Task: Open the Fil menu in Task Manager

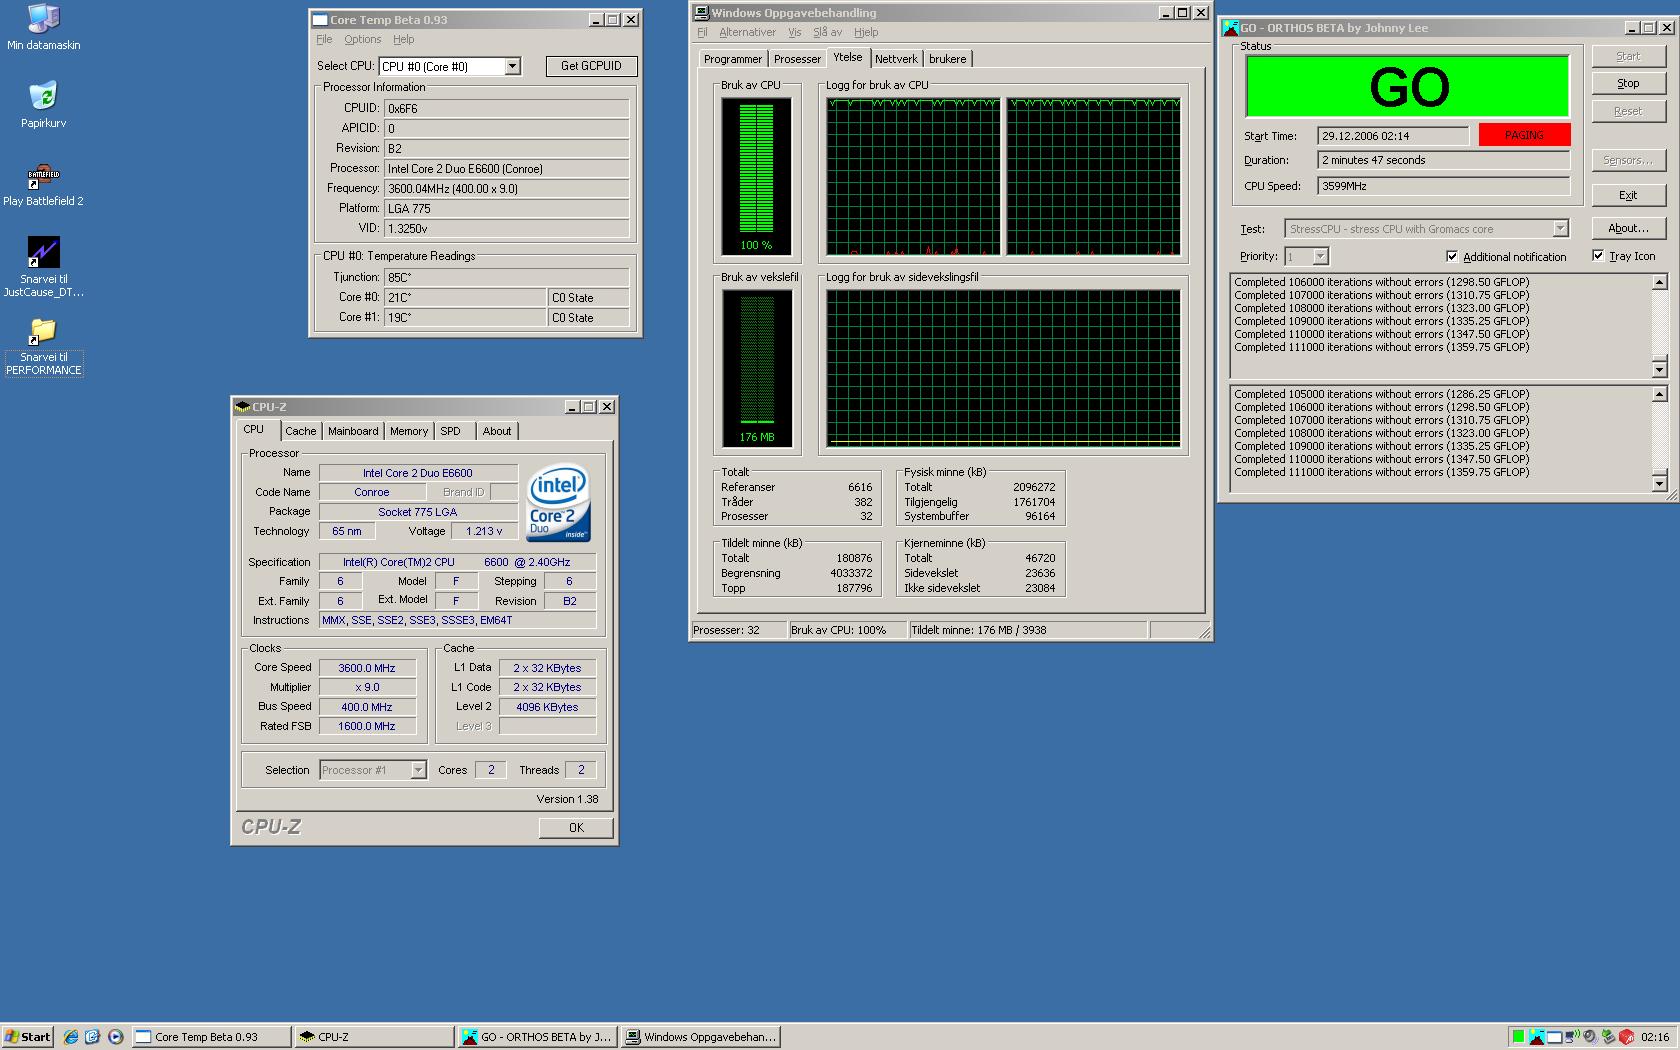Action: (x=702, y=33)
